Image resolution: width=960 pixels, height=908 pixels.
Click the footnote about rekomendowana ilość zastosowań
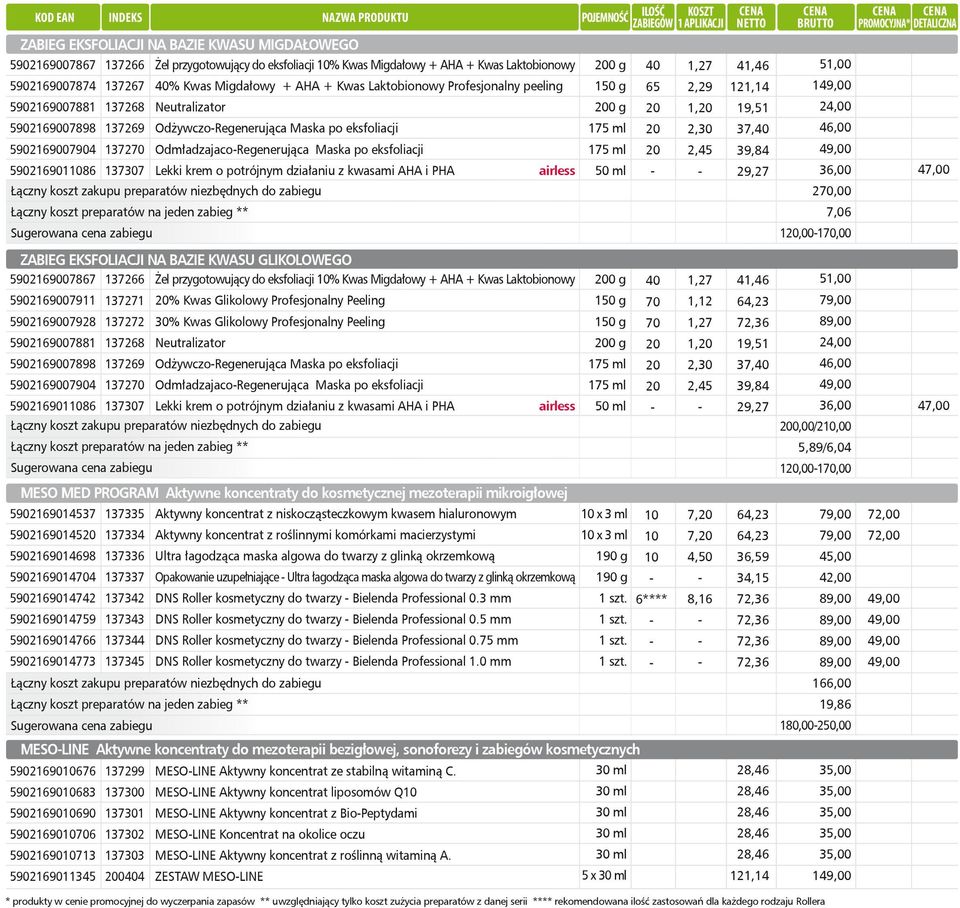pos(679,901)
